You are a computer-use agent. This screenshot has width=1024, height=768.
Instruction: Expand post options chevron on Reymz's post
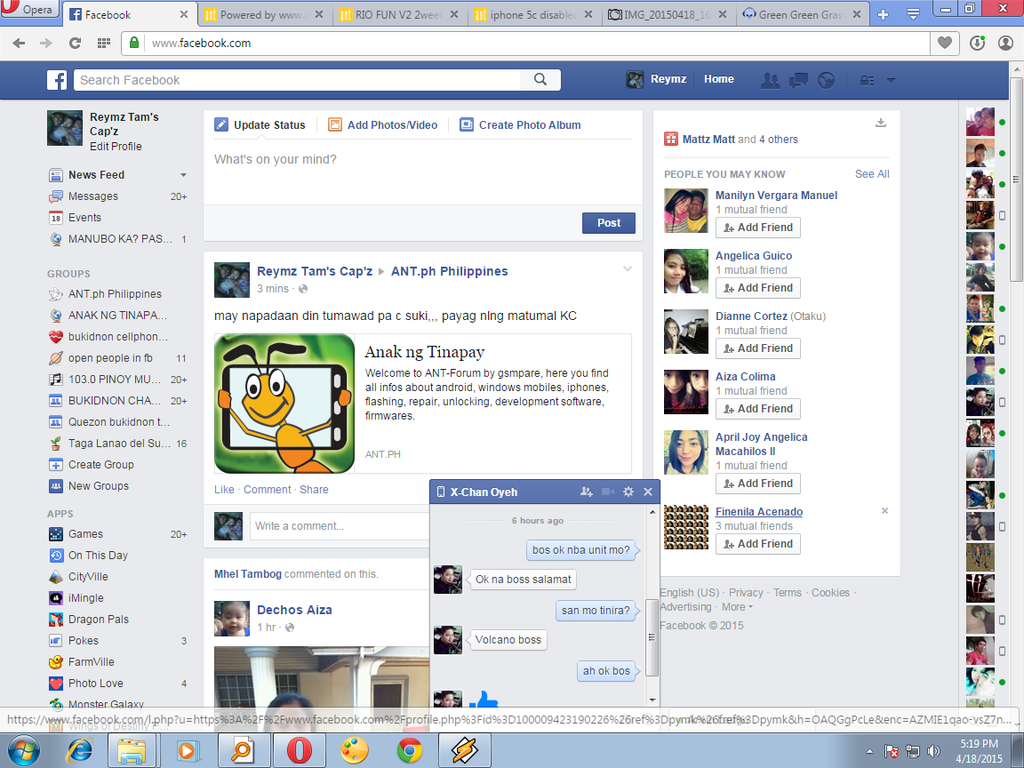coord(627,269)
